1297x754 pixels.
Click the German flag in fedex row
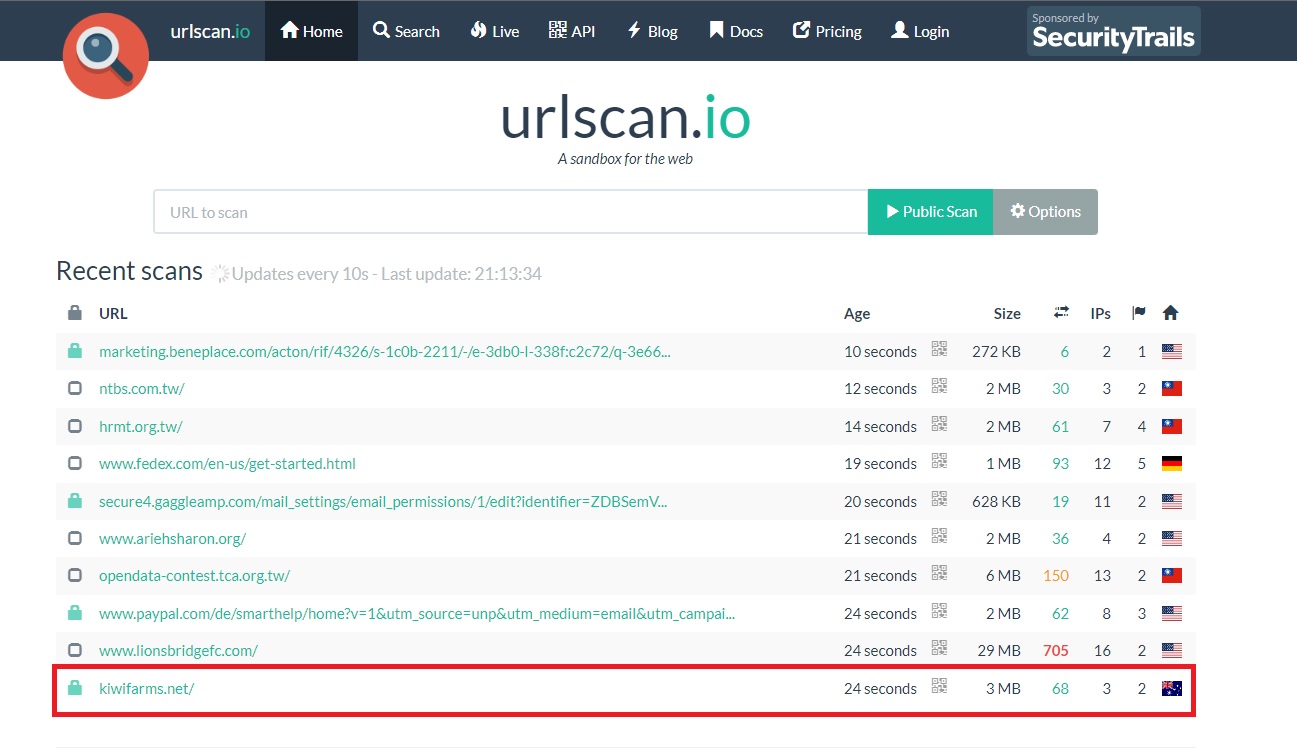1171,463
